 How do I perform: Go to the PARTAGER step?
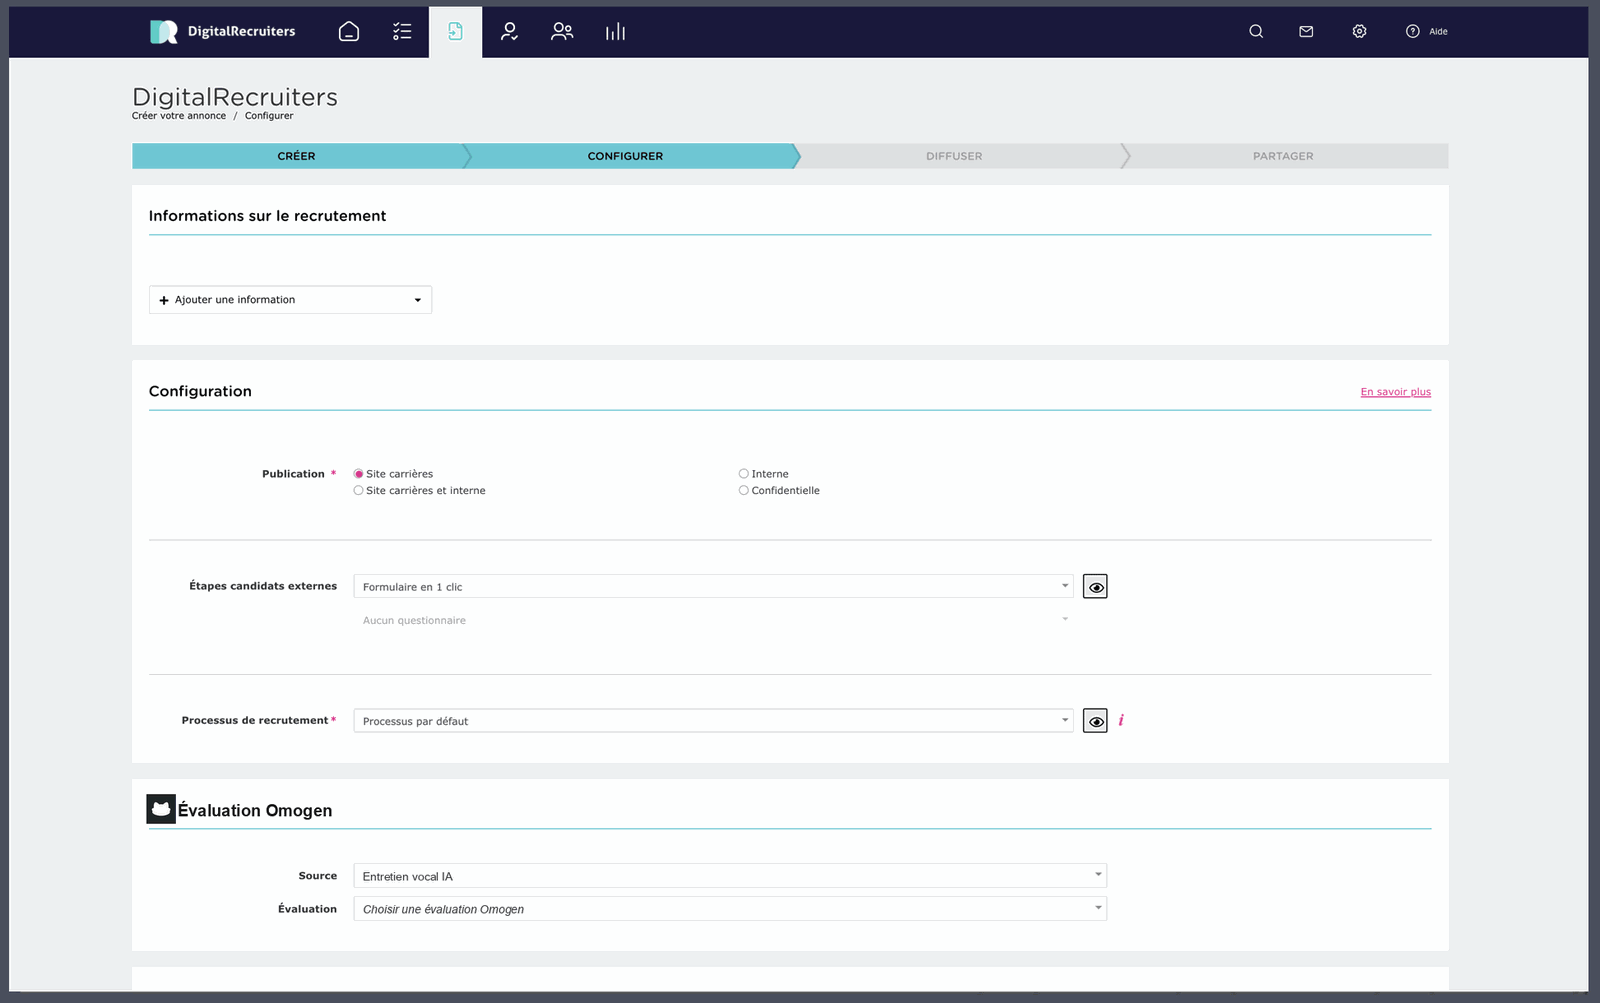[1283, 156]
